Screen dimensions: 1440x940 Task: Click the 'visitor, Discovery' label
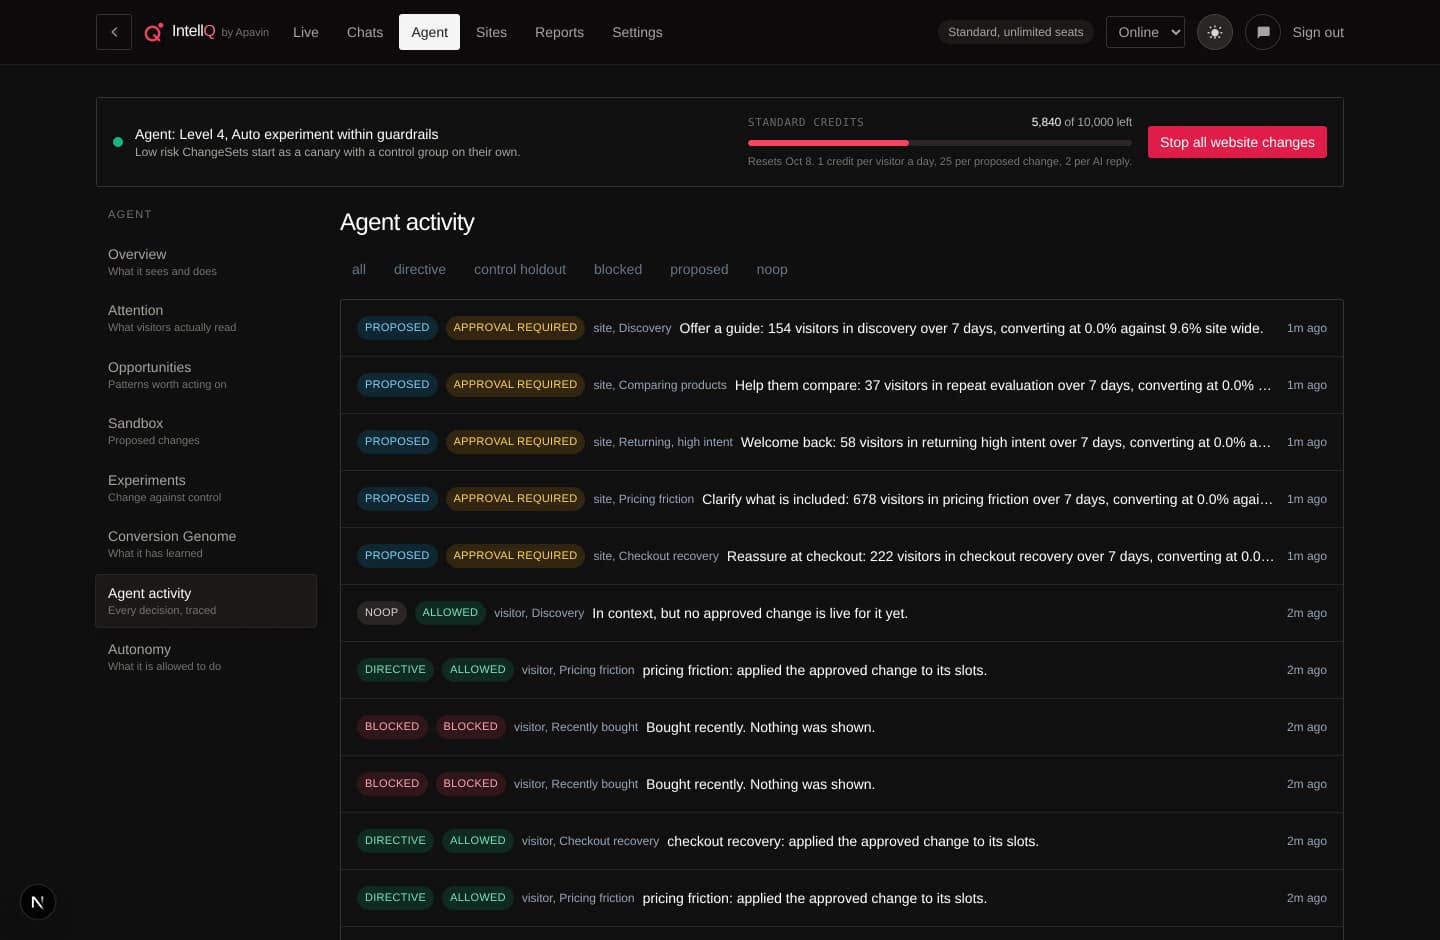coord(539,613)
